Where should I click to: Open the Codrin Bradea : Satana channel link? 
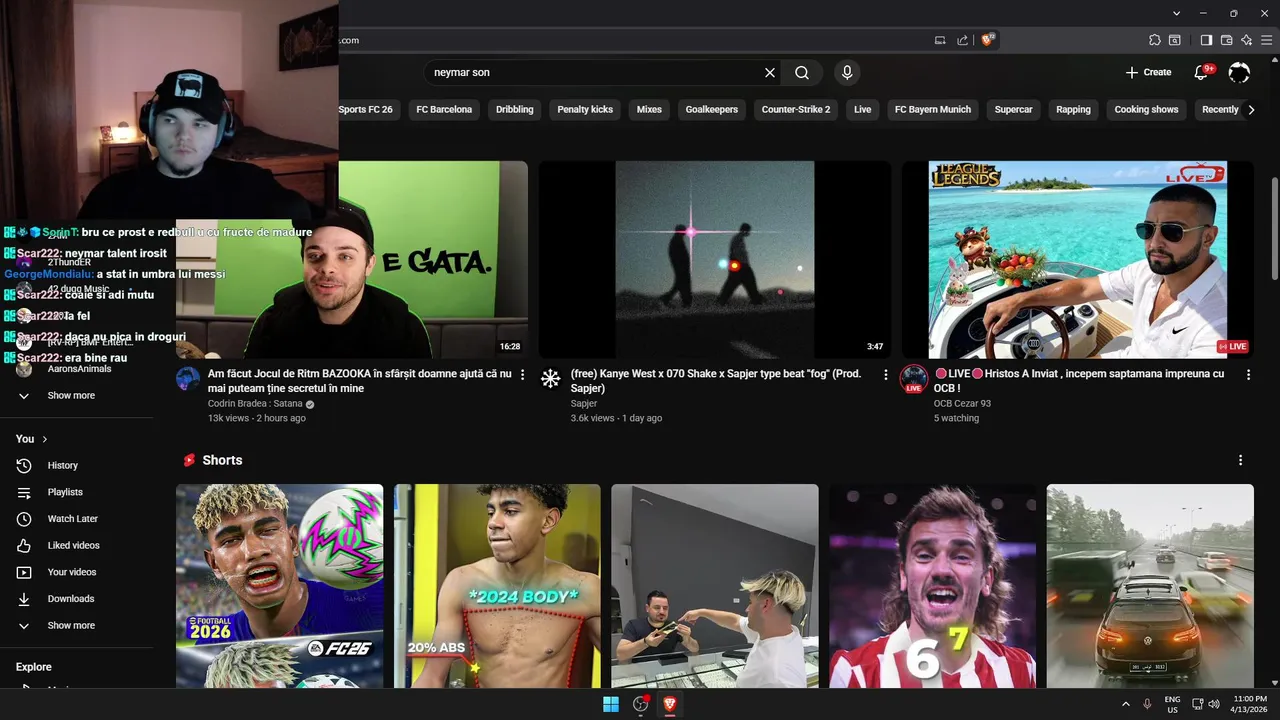[x=255, y=404]
